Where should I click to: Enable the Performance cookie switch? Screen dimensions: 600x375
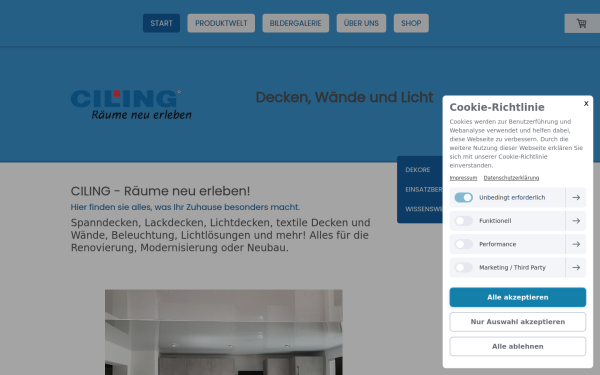pos(463,244)
